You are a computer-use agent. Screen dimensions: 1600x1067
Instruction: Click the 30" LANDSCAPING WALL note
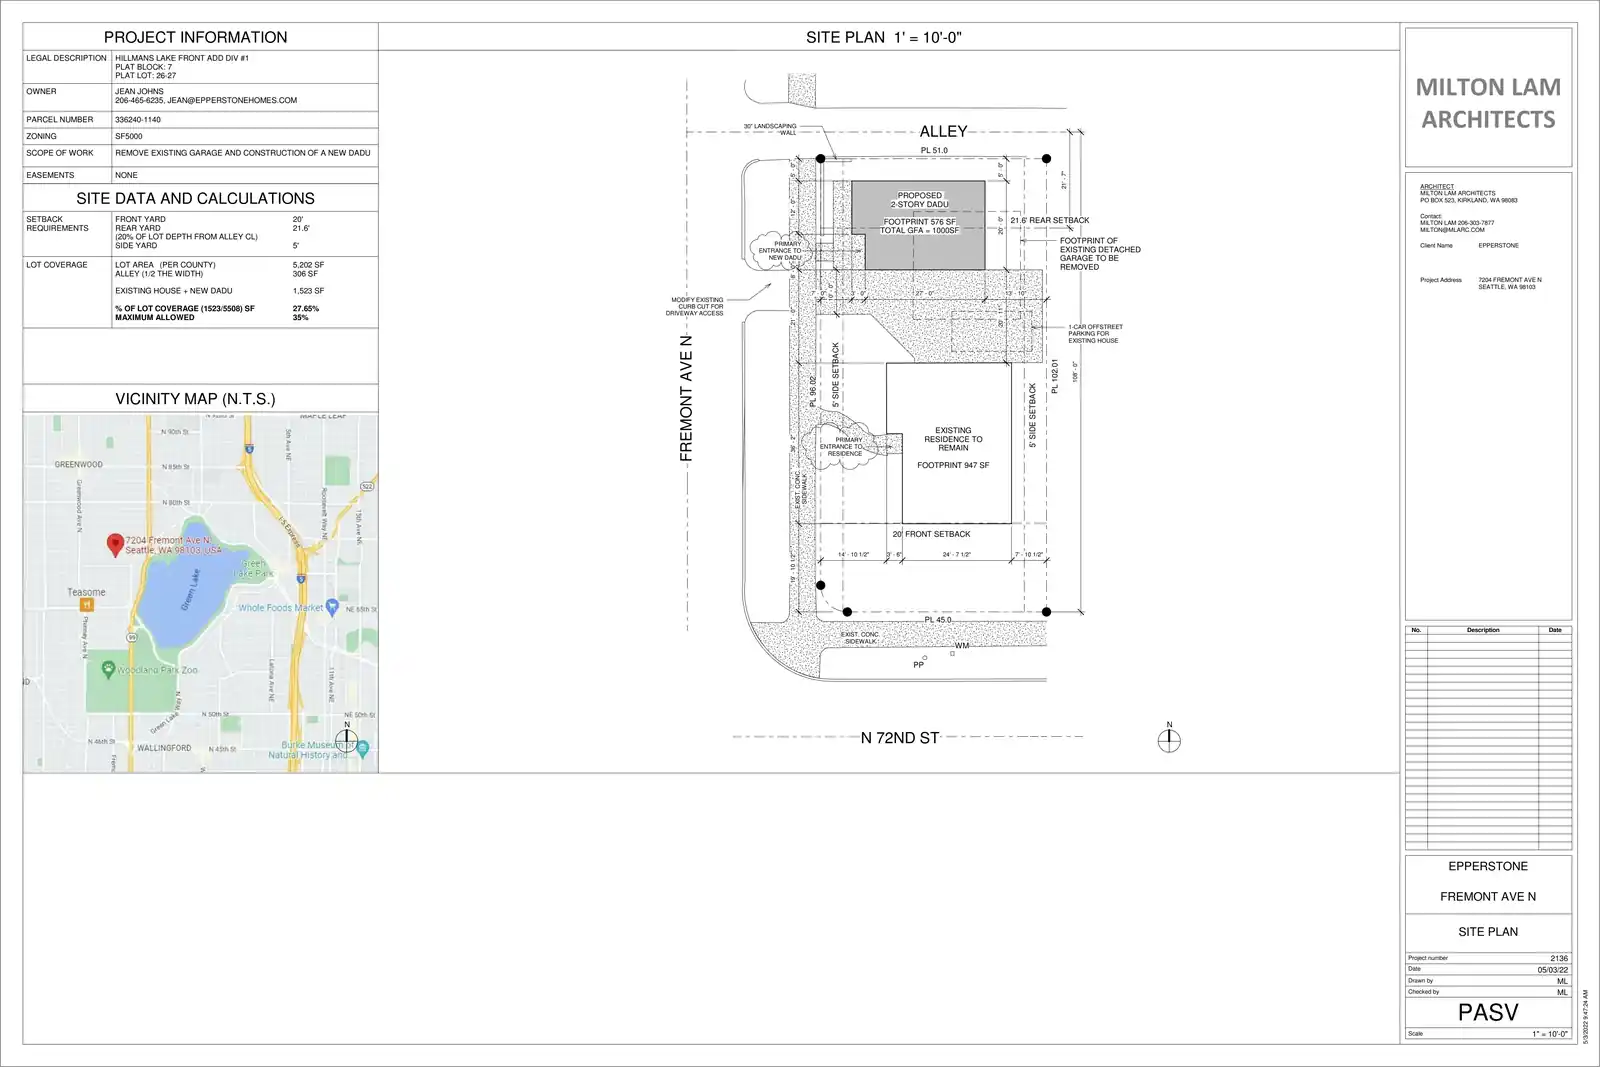(770, 129)
